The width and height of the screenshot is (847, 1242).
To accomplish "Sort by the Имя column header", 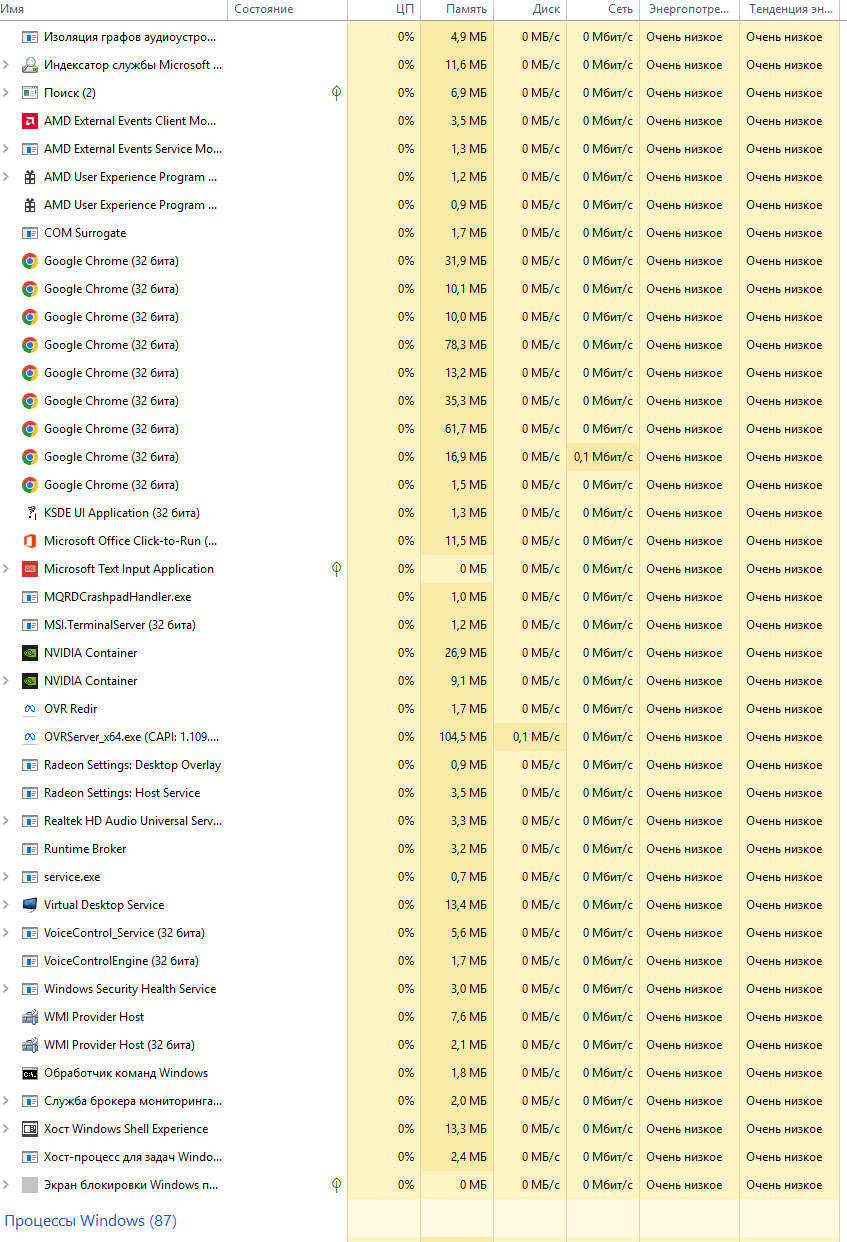I will 115,9.
